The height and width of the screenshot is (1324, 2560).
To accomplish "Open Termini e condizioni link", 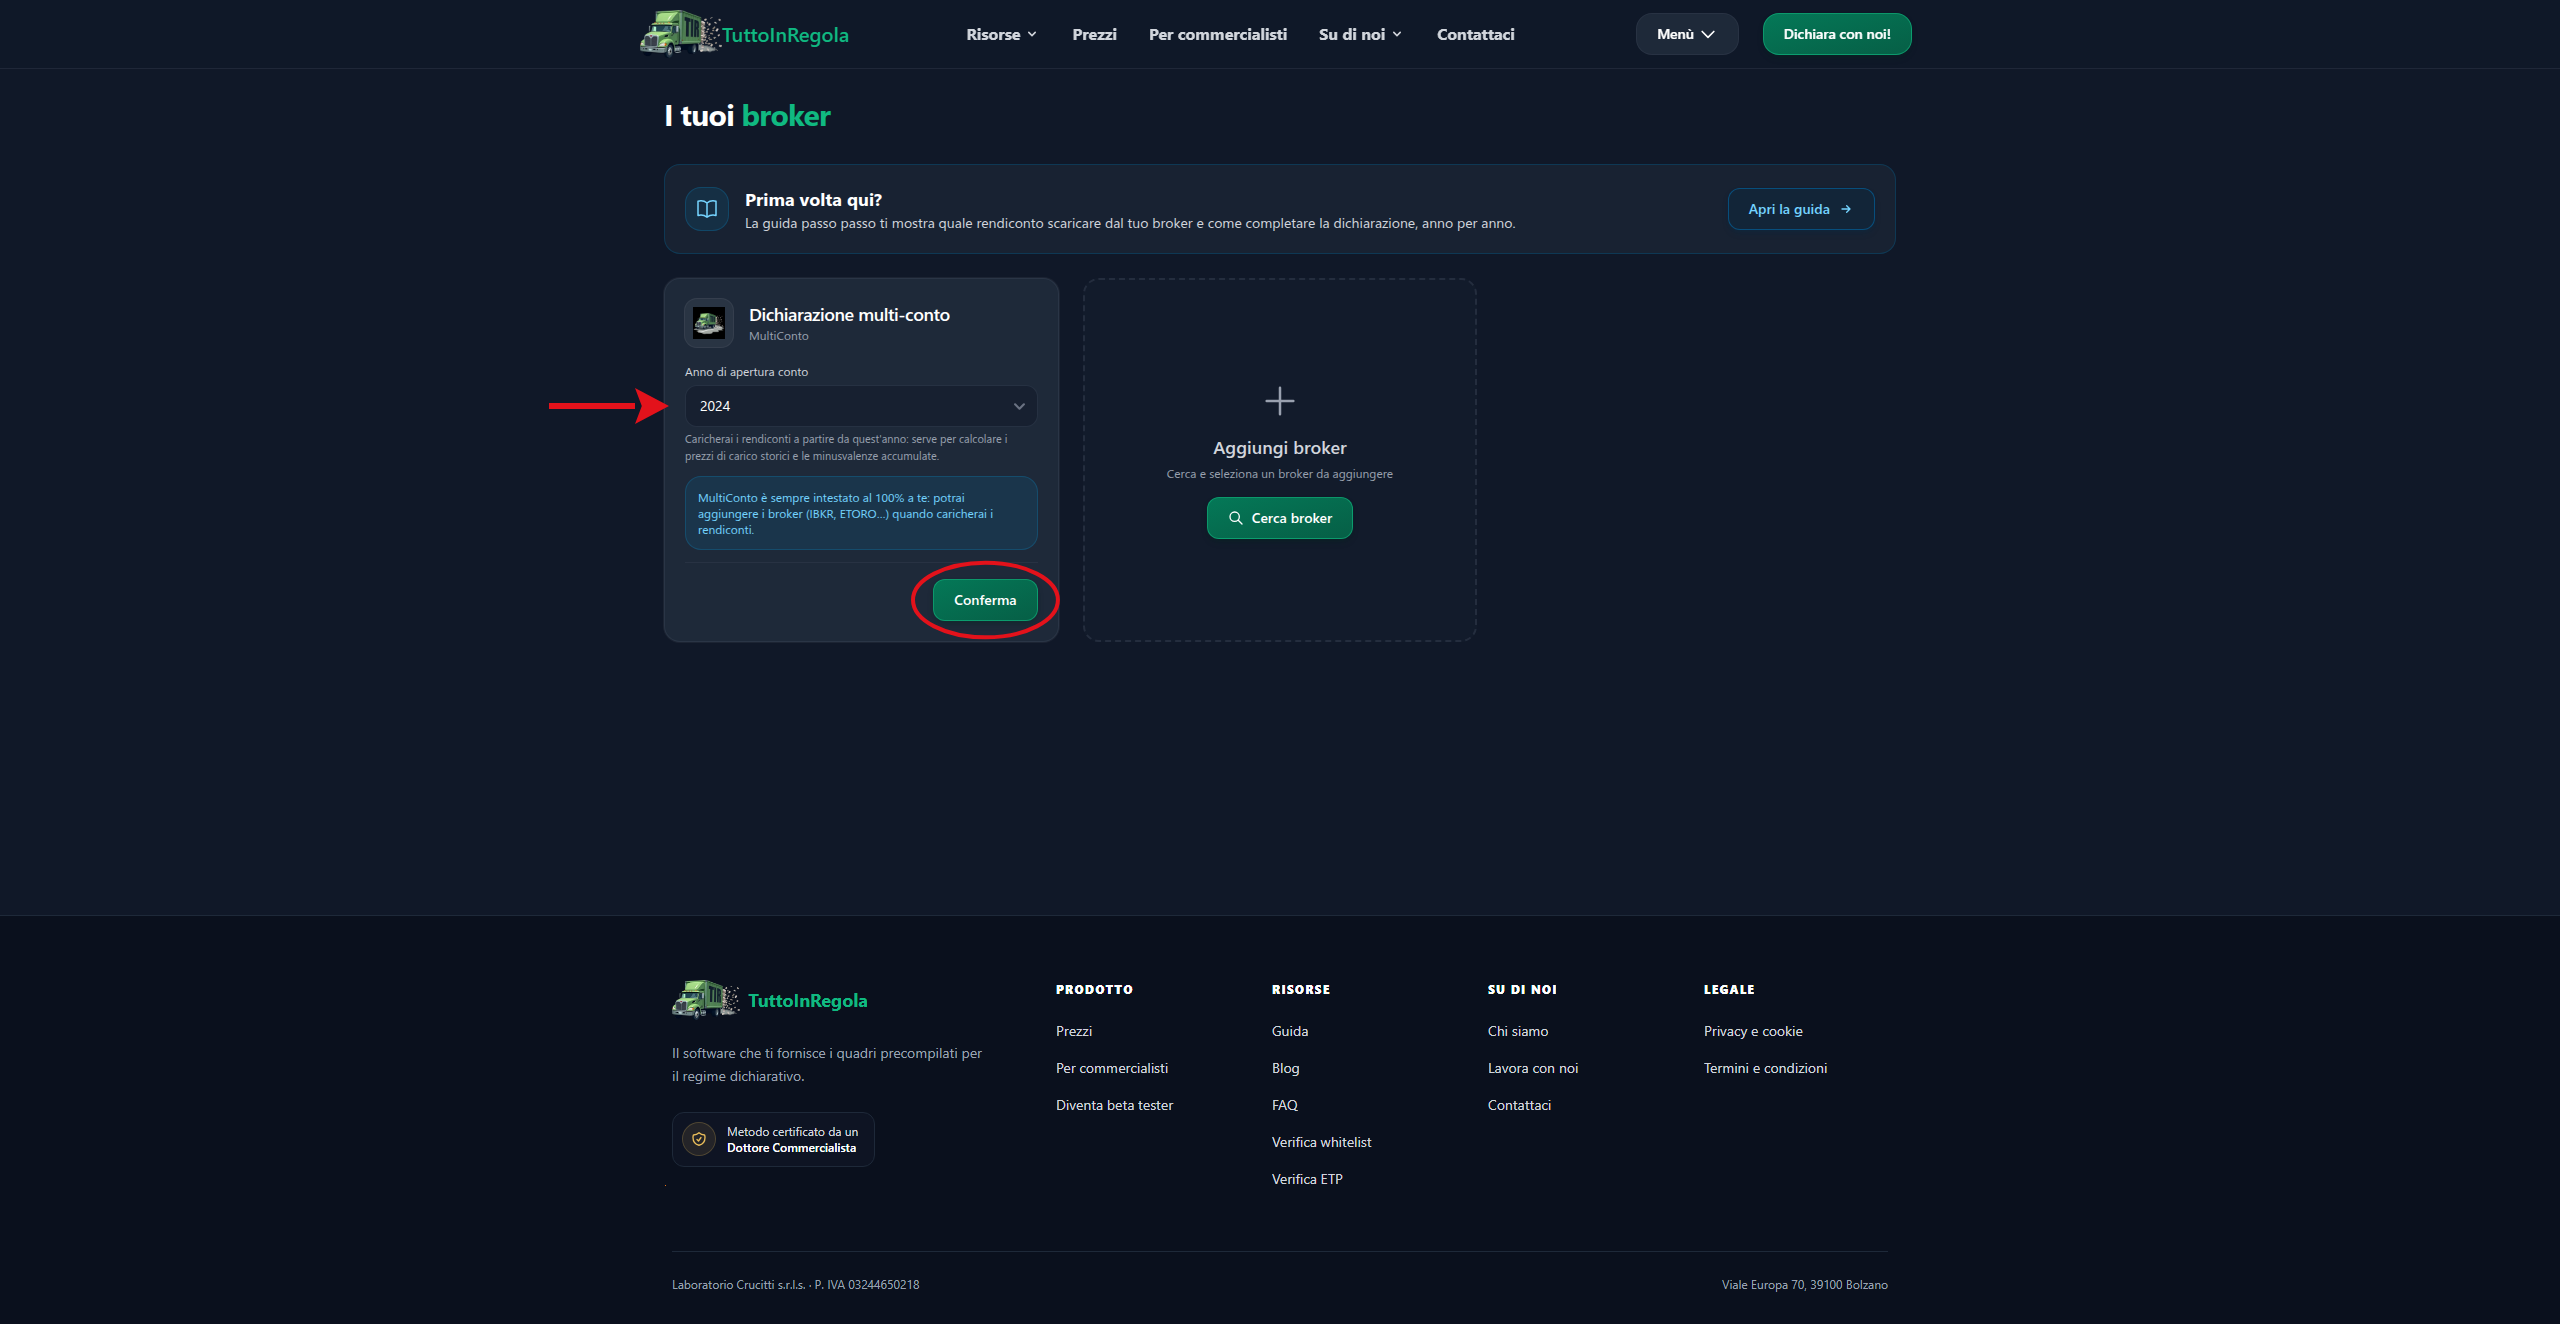I will pyautogui.click(x=1765, y=1068).
